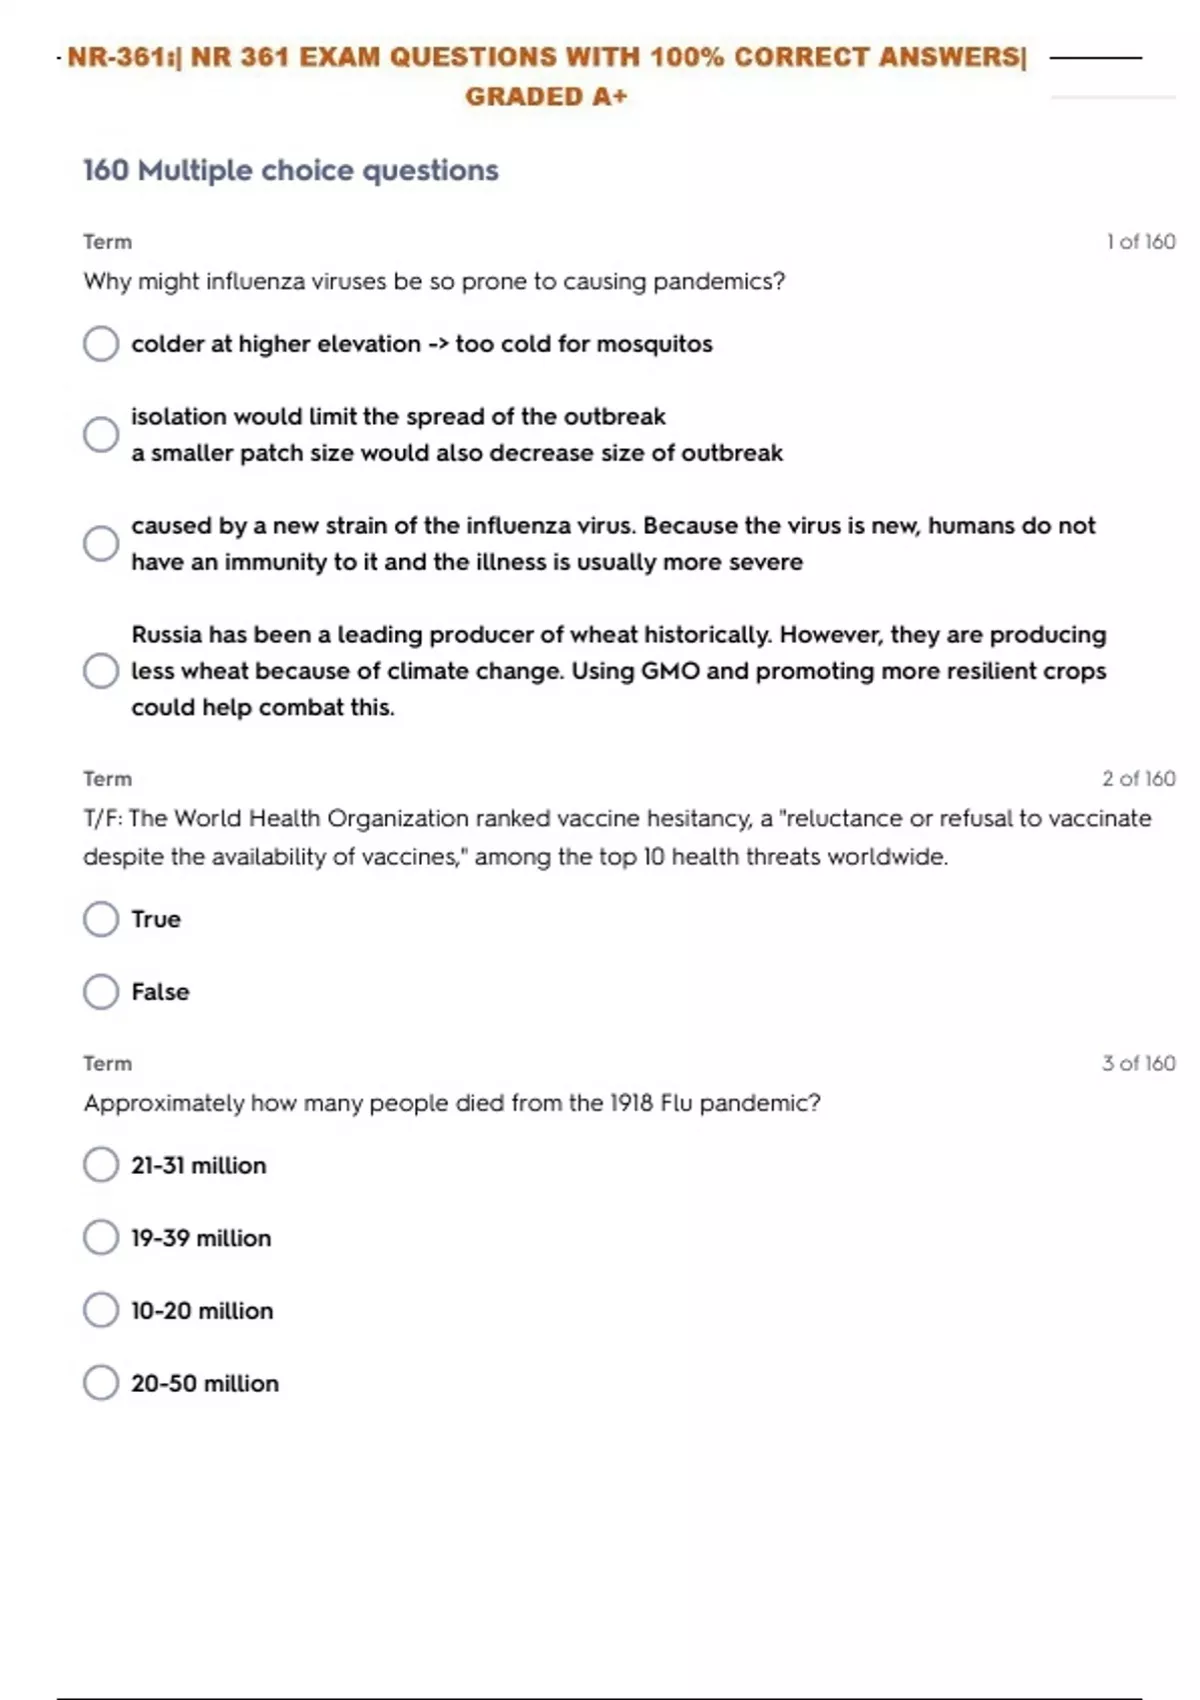Click the '3 of 160' question counter
This screenshot has height=1700, width=1200.
1138,1063
